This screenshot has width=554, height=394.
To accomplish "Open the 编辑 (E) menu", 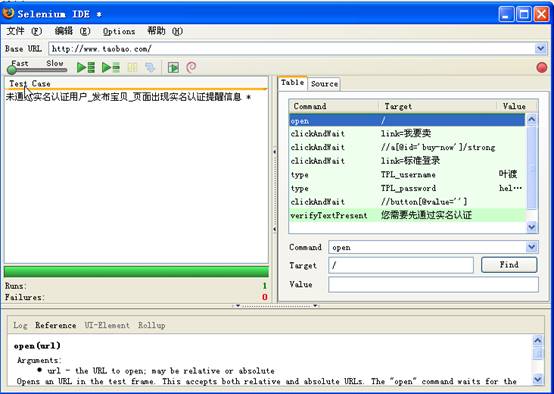I will point(73,31).
